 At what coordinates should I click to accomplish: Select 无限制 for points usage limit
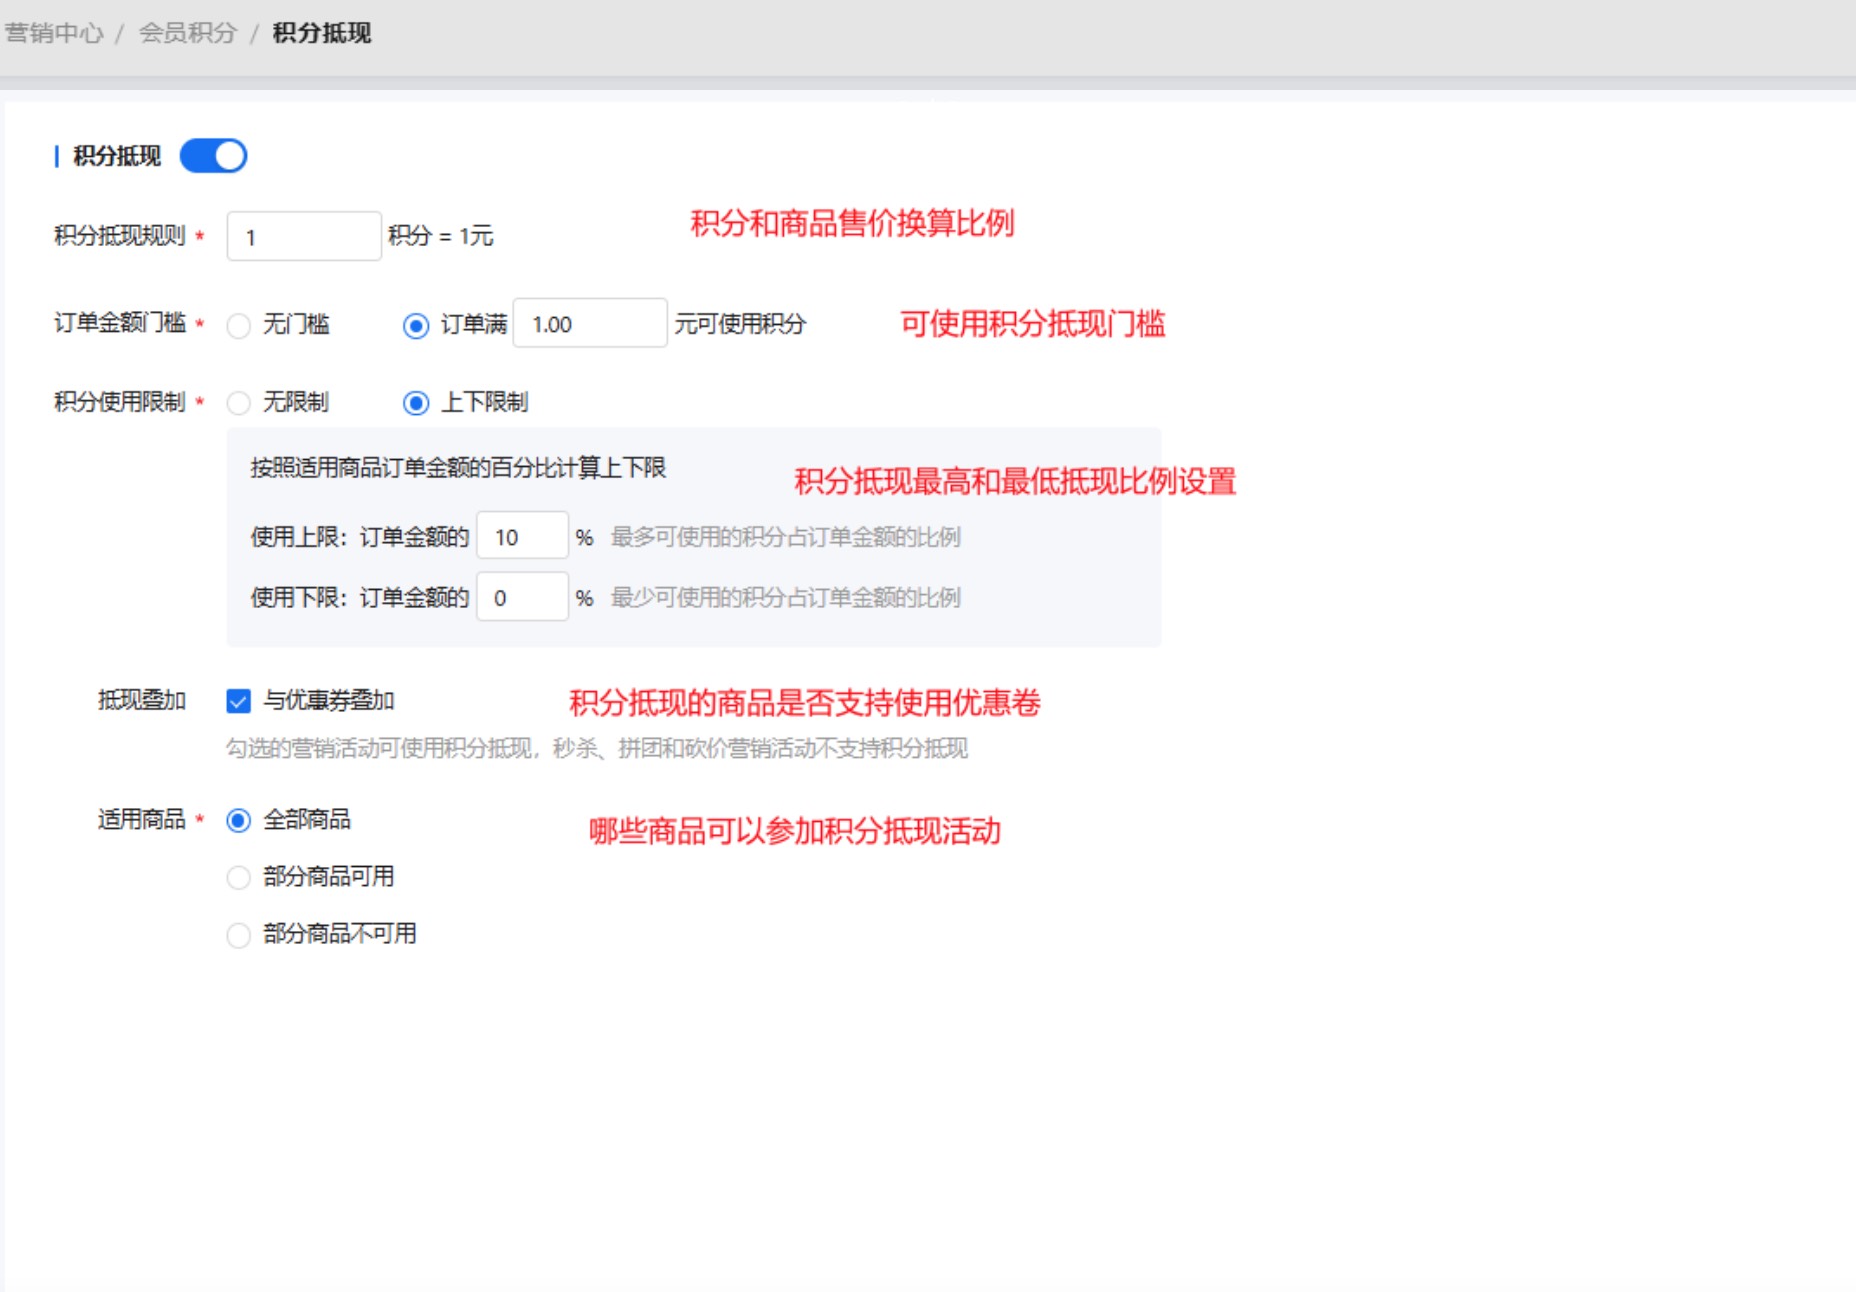point(239,403)
